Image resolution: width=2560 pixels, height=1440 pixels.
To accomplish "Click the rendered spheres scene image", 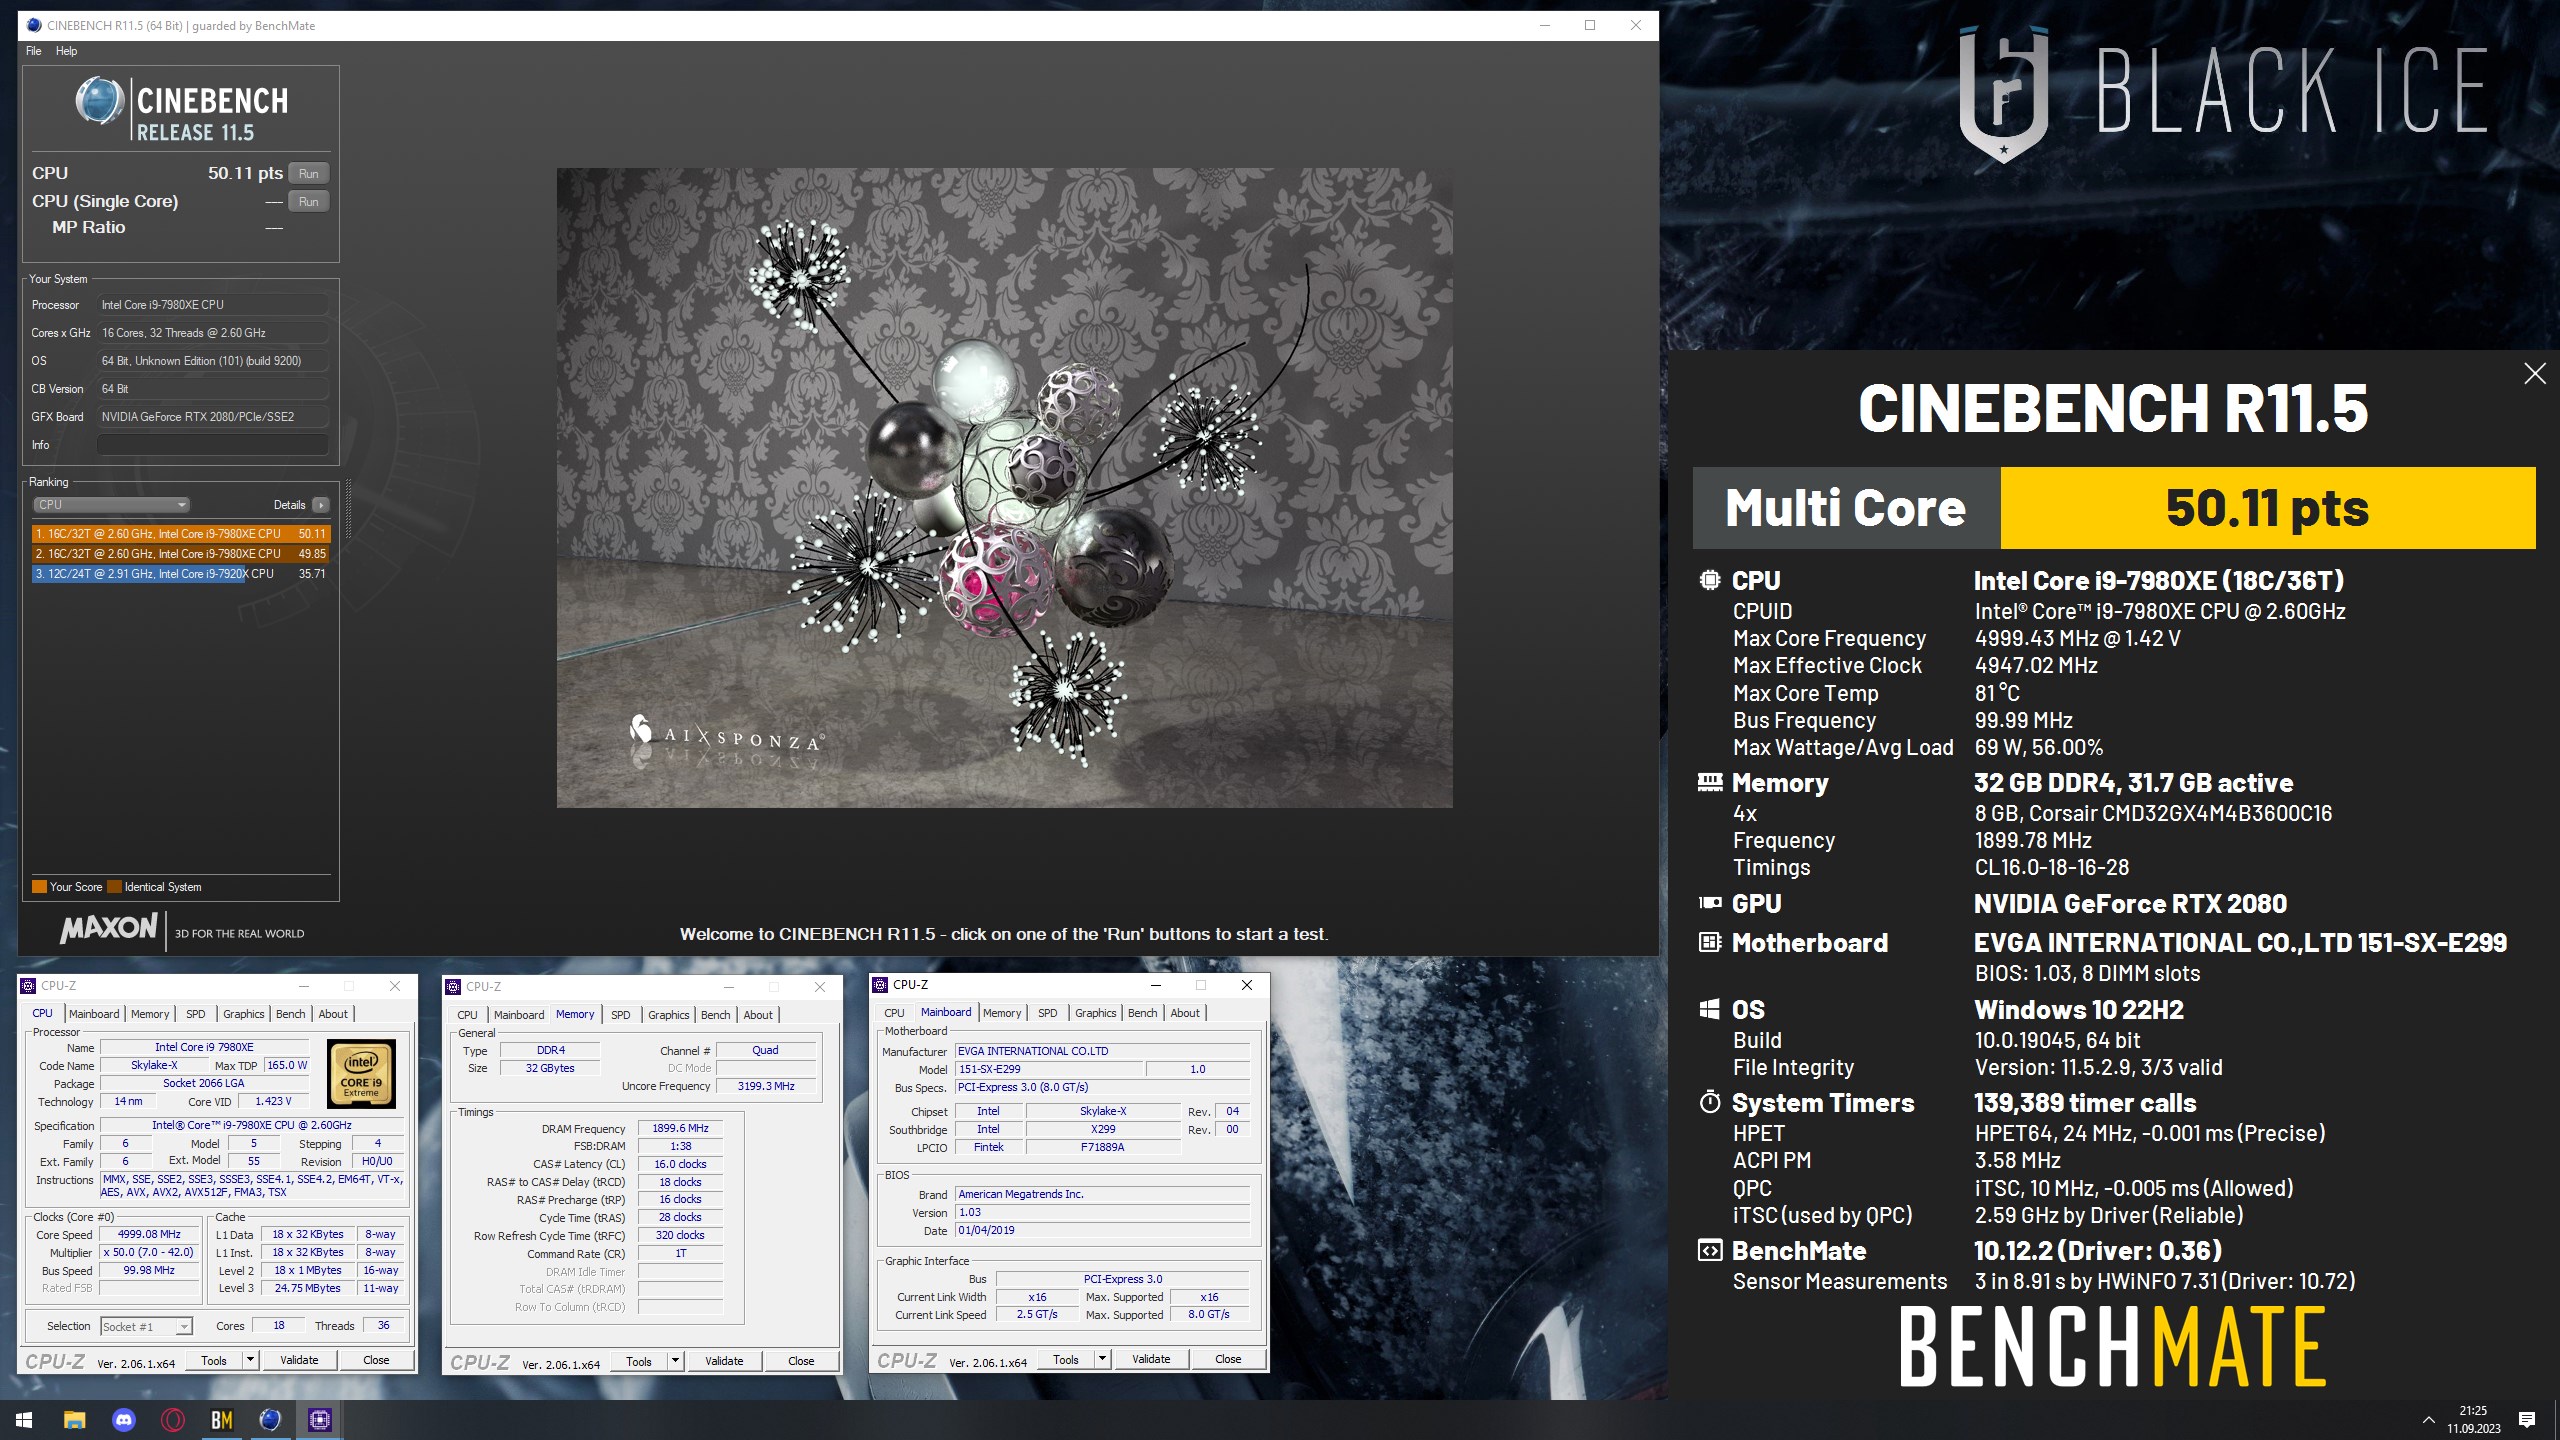I will 1004,487.
